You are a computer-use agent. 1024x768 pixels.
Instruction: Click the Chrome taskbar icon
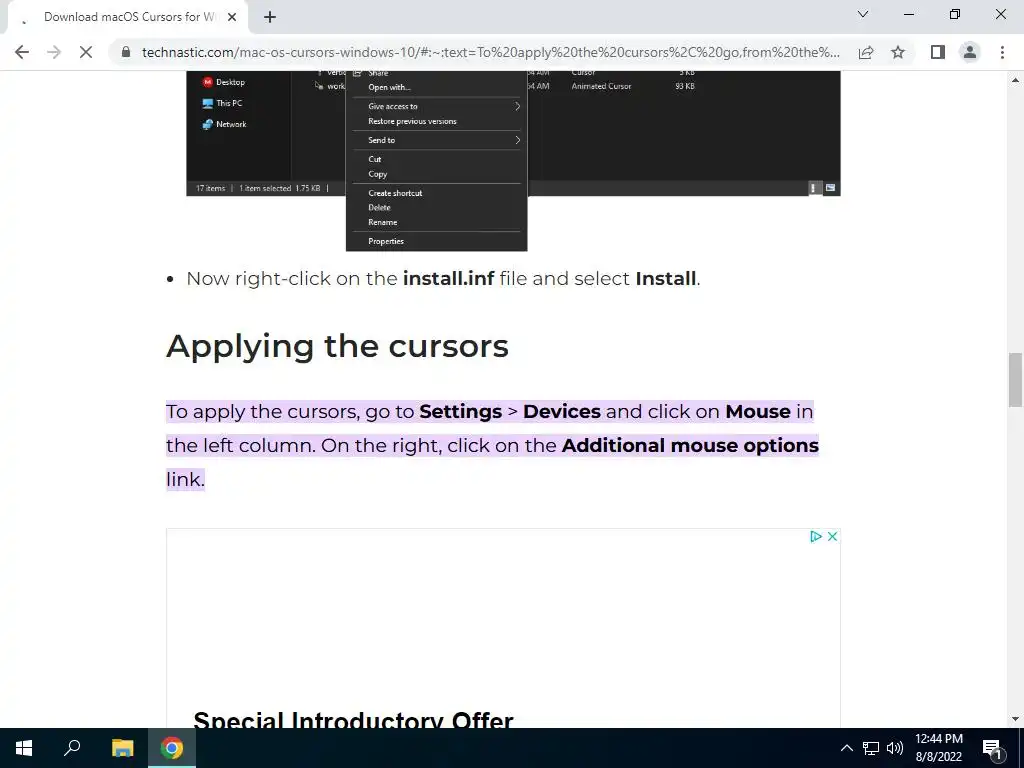(172, 748)
